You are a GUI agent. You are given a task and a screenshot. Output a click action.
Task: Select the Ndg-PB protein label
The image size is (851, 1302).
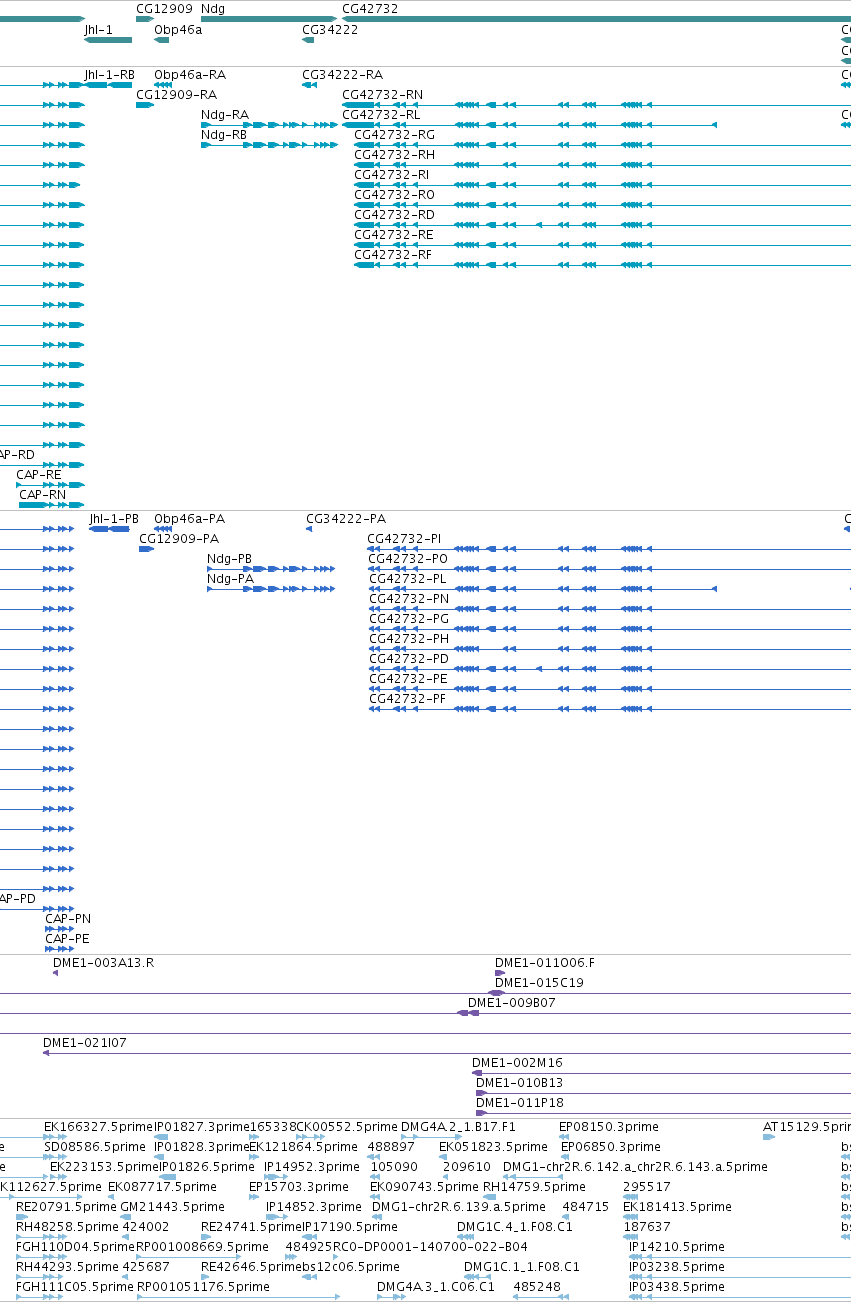point(229,559)
